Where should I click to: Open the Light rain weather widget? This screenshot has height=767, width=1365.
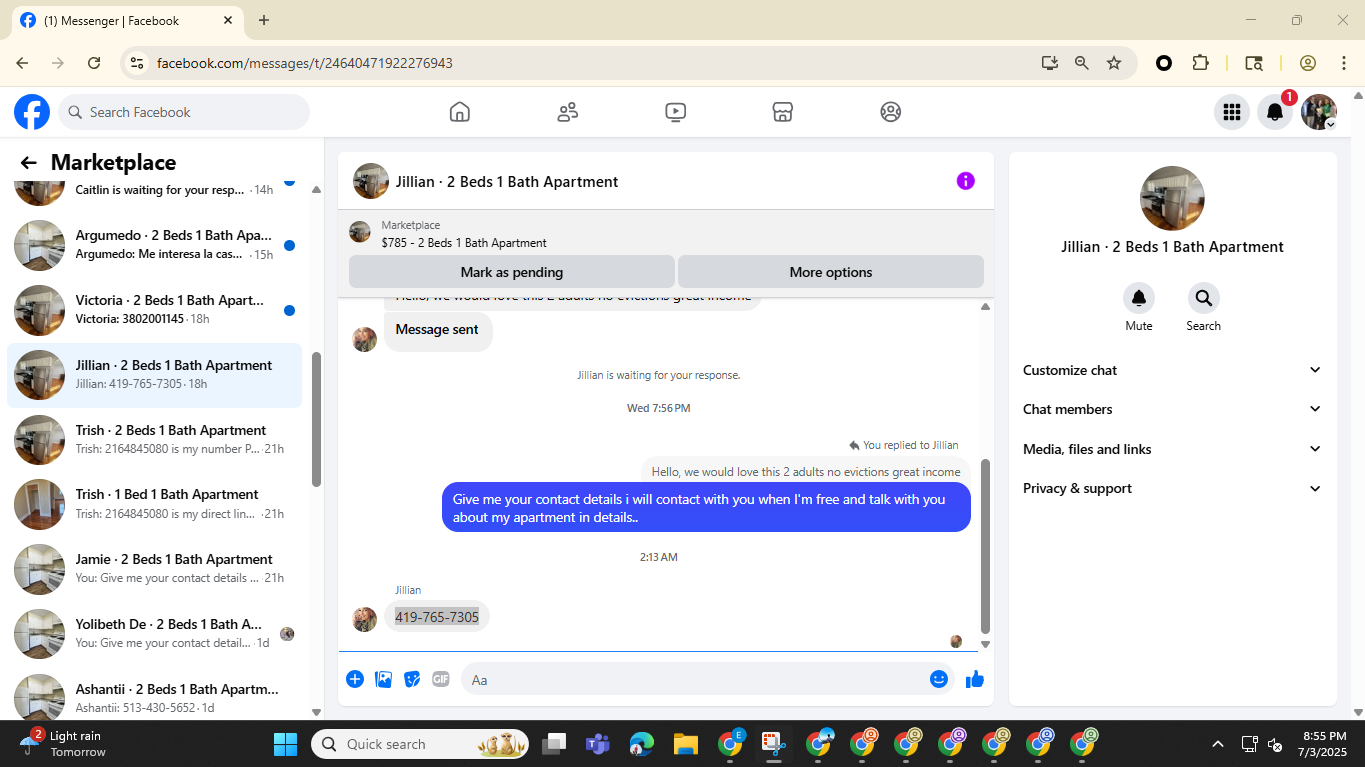pyautogui.click(x=62, y=744)
